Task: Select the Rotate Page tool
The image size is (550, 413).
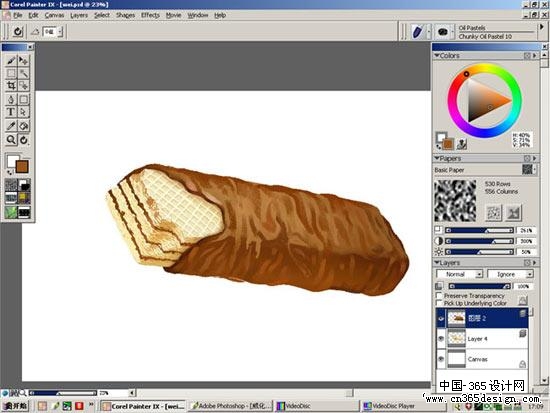Action: pyautogui.click(x=24, y=140)
